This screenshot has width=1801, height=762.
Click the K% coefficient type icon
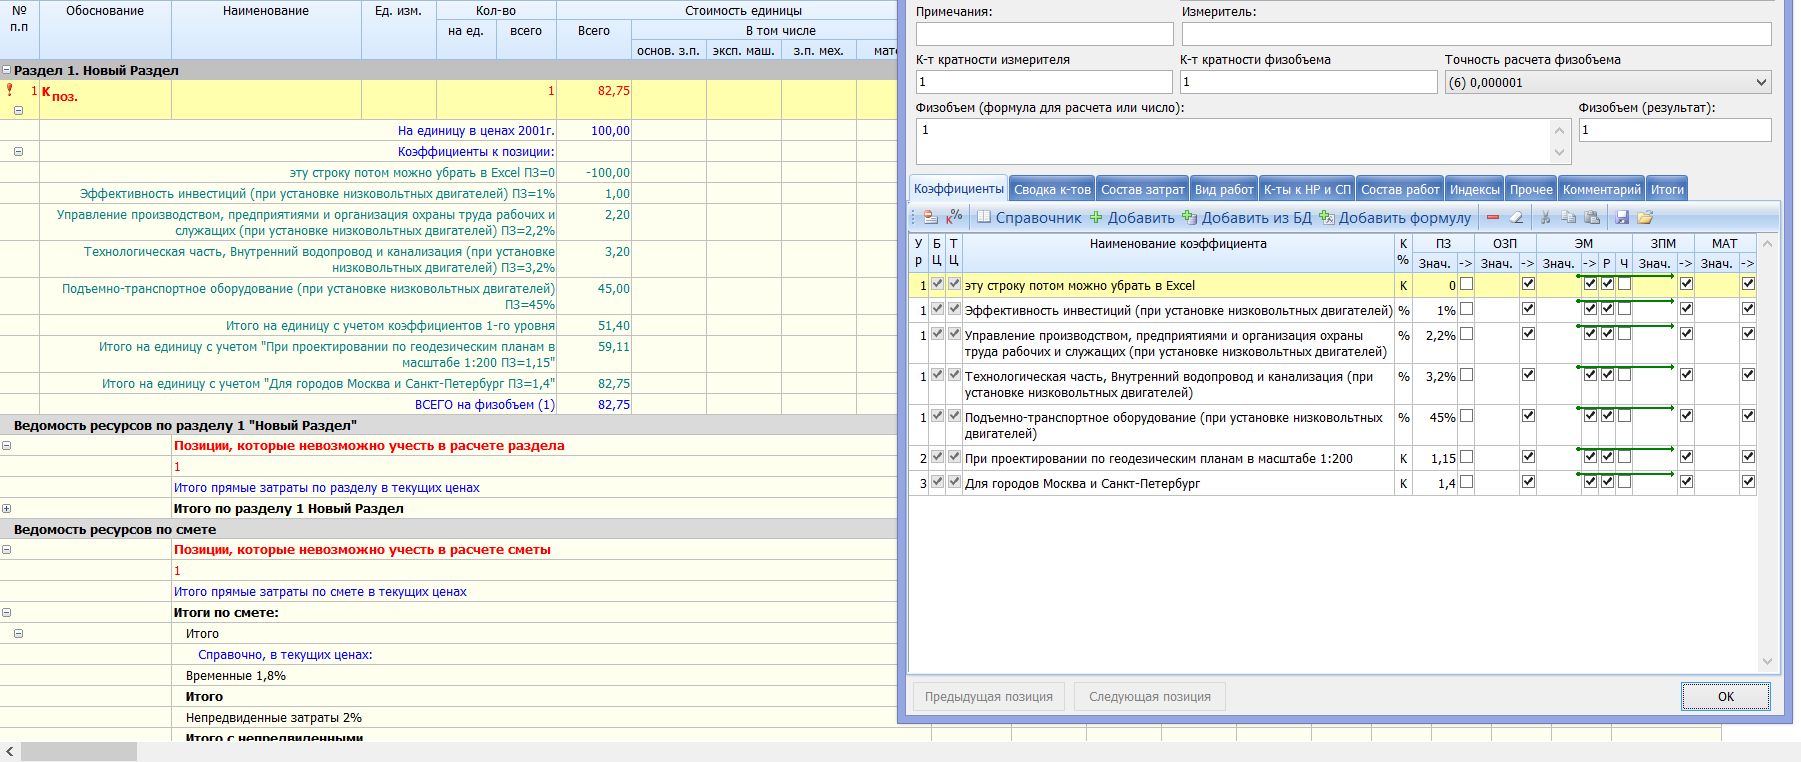point(954,217)
